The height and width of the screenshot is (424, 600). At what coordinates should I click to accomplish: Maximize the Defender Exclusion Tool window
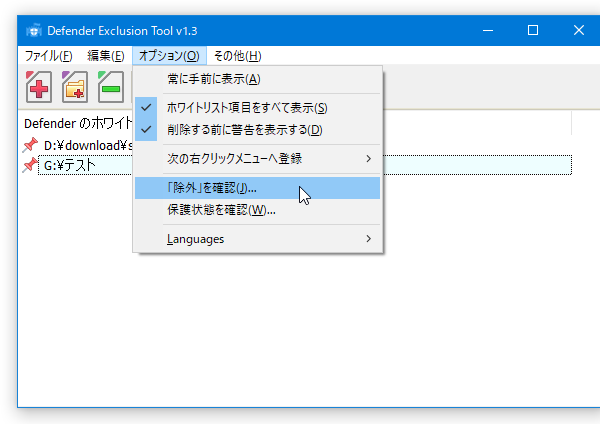533,30
